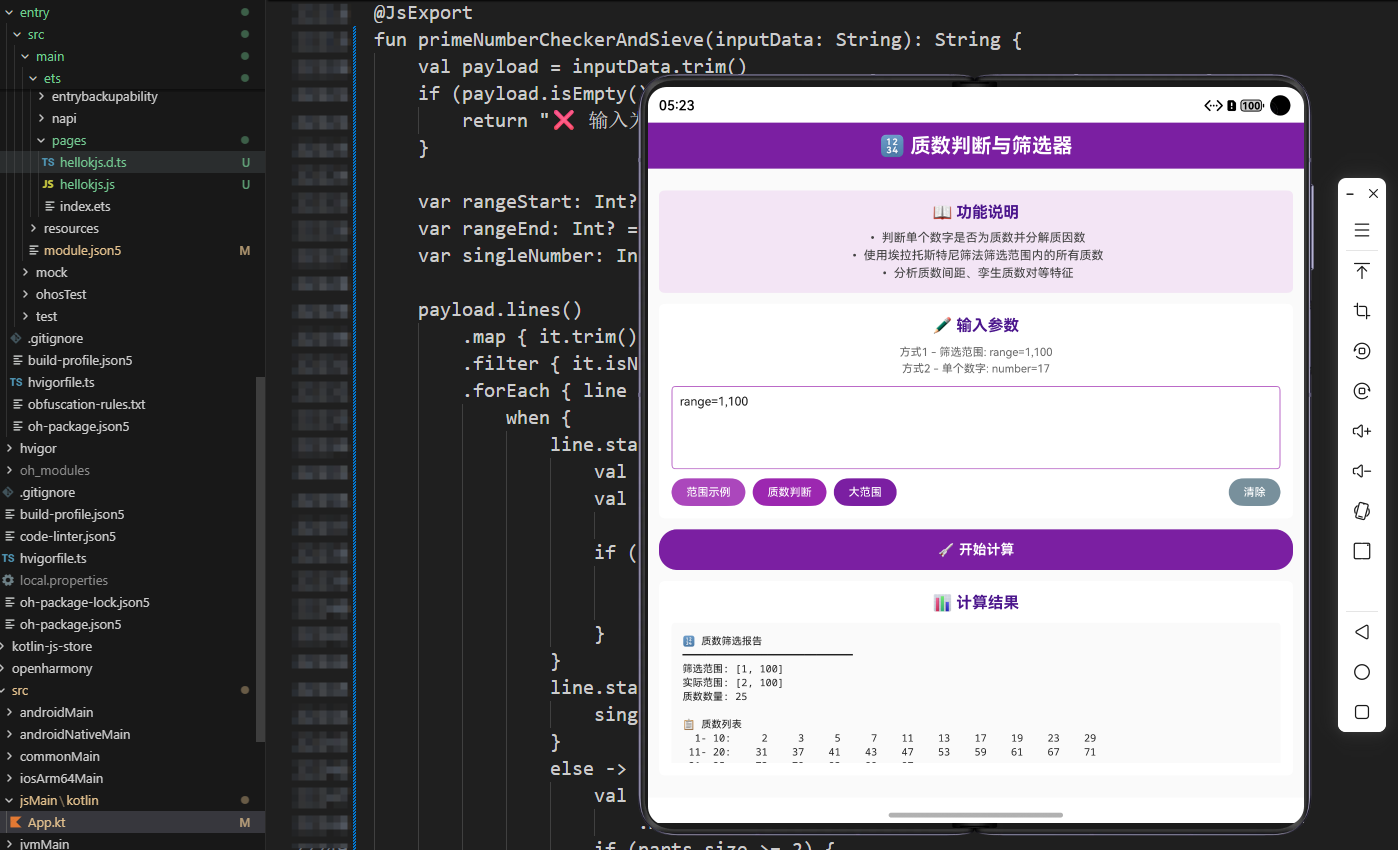Click the upload arrow icon in emulator toolbar
Image resolution: width=1398 pixels, height=850 pixels.
coord(1361,270)
